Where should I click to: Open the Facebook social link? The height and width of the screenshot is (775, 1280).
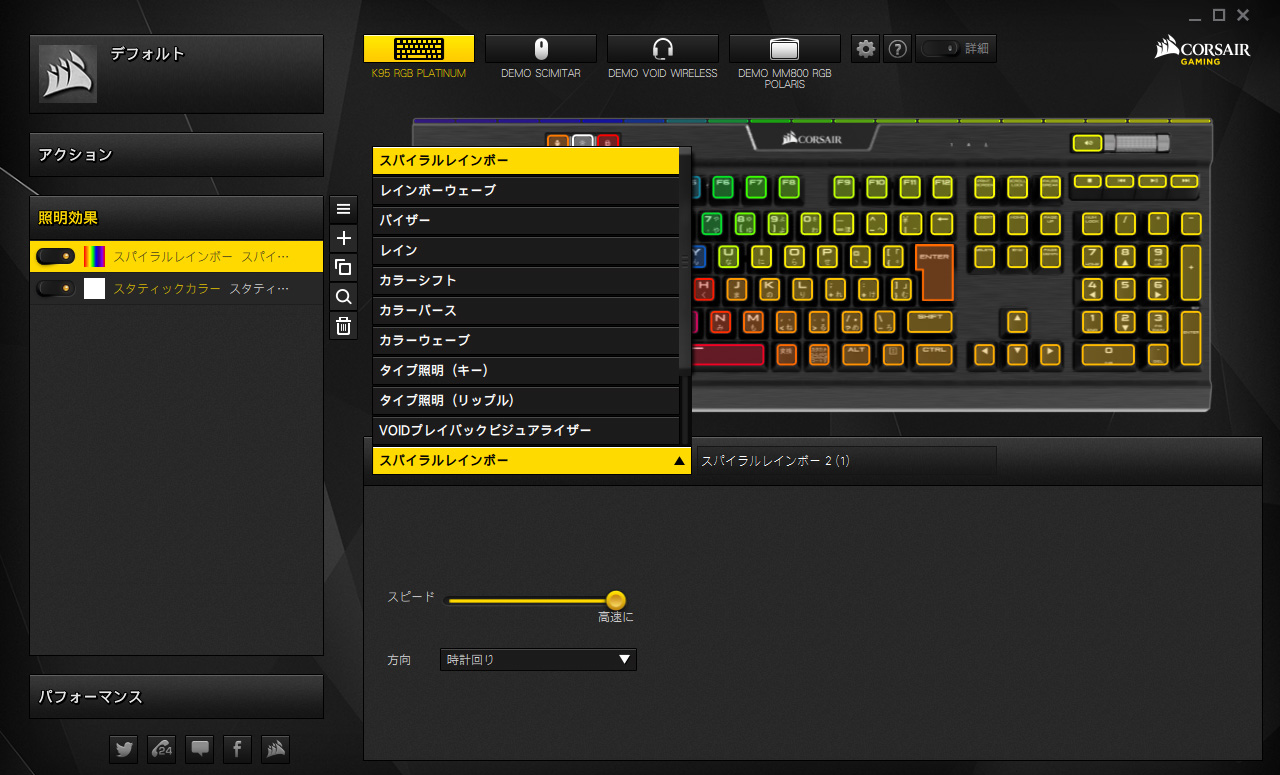(x=237, y=749)
